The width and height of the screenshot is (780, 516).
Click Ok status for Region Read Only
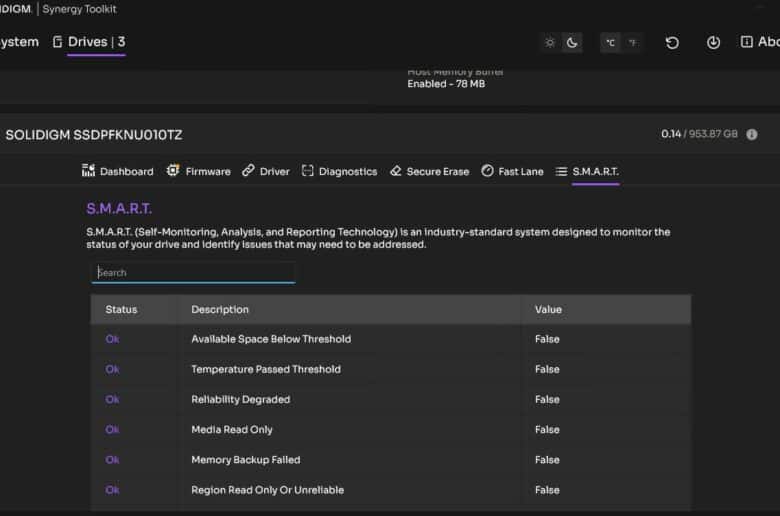point(112,490)
